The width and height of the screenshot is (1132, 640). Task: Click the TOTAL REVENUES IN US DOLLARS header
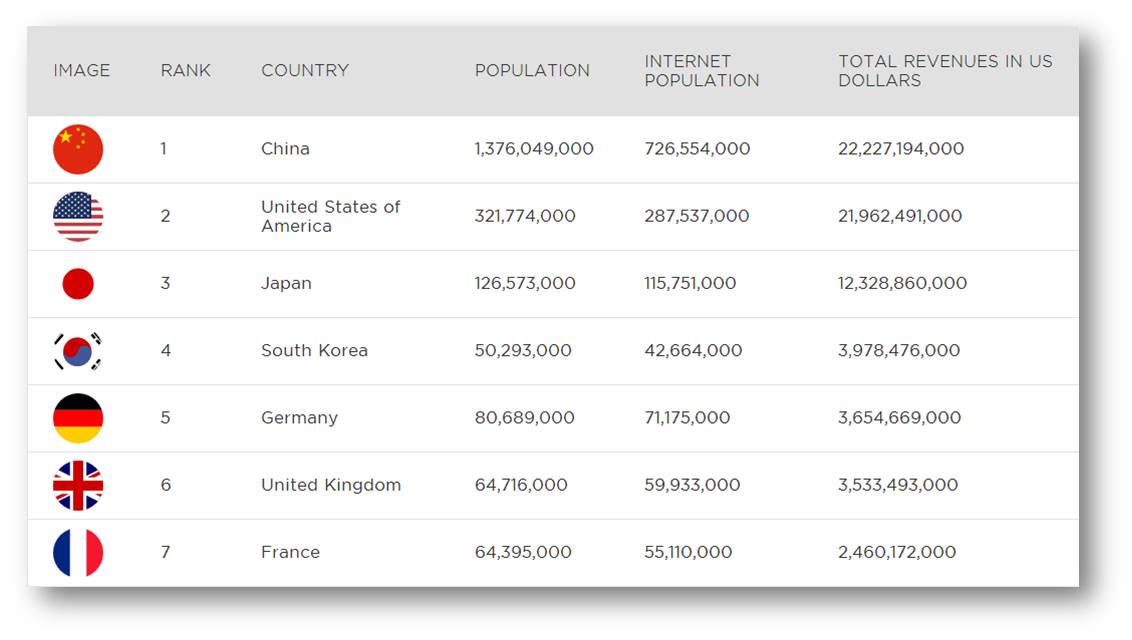tap(945, 71)
